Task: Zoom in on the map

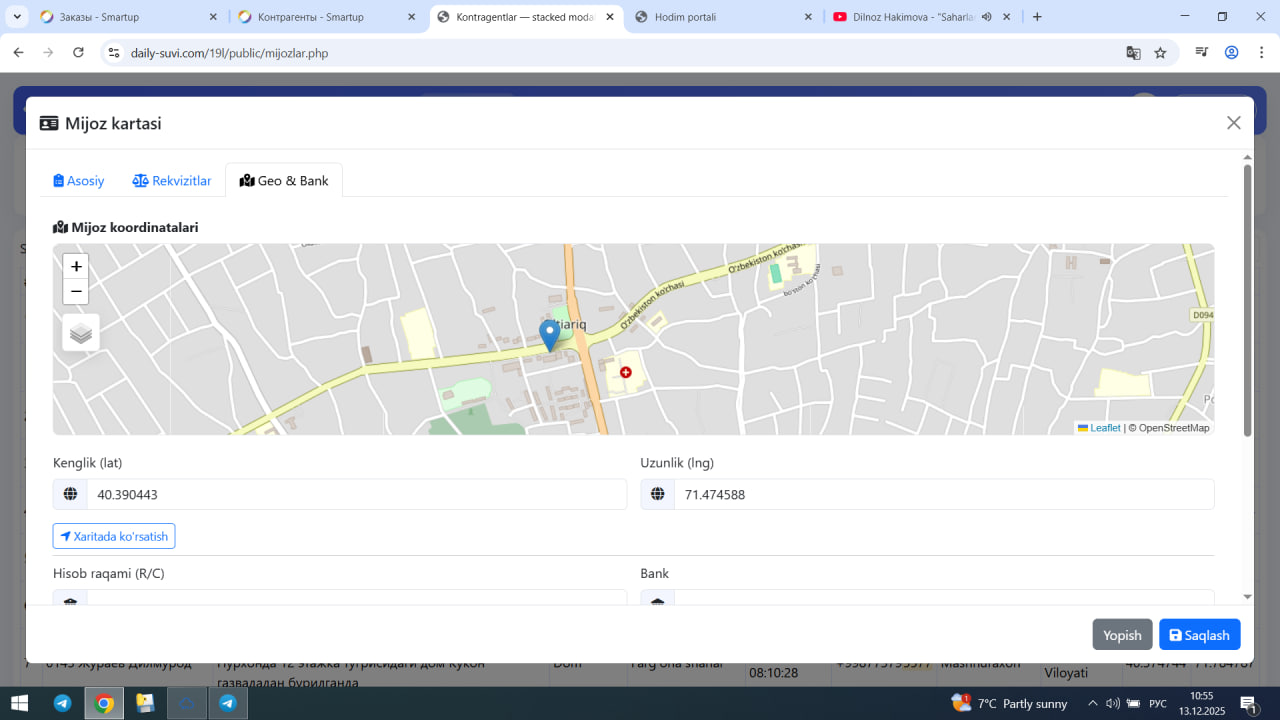Action: [76, 267]
